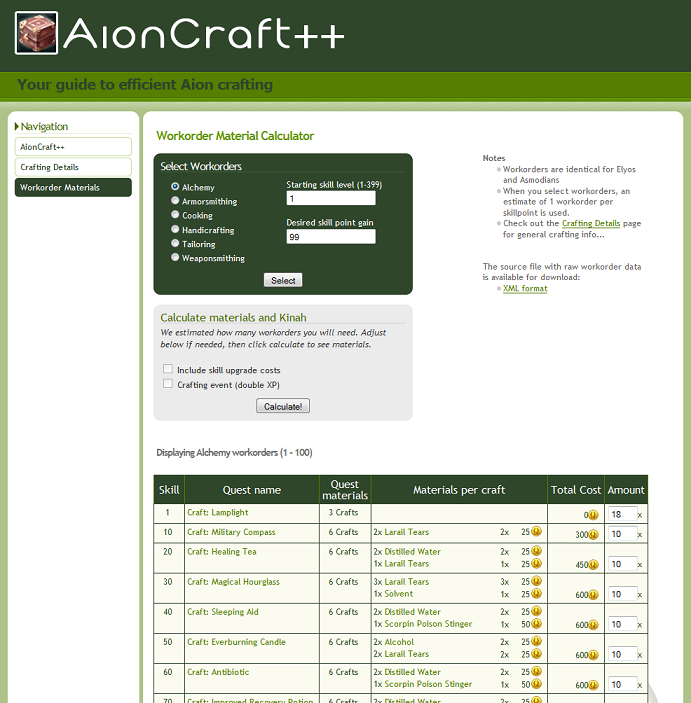Click the Kinah coin in Everburning Candle total cost
Screen dimensions: 691x703
click(593, 655)
